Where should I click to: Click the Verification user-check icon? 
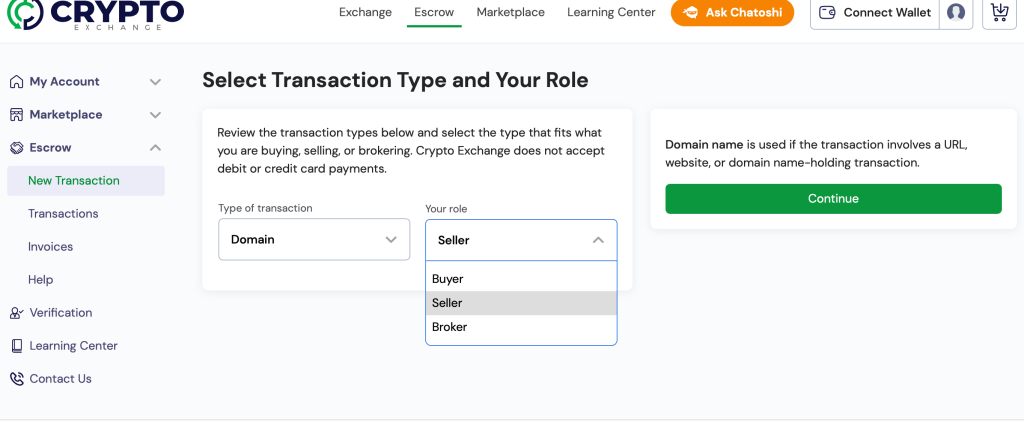16,313
